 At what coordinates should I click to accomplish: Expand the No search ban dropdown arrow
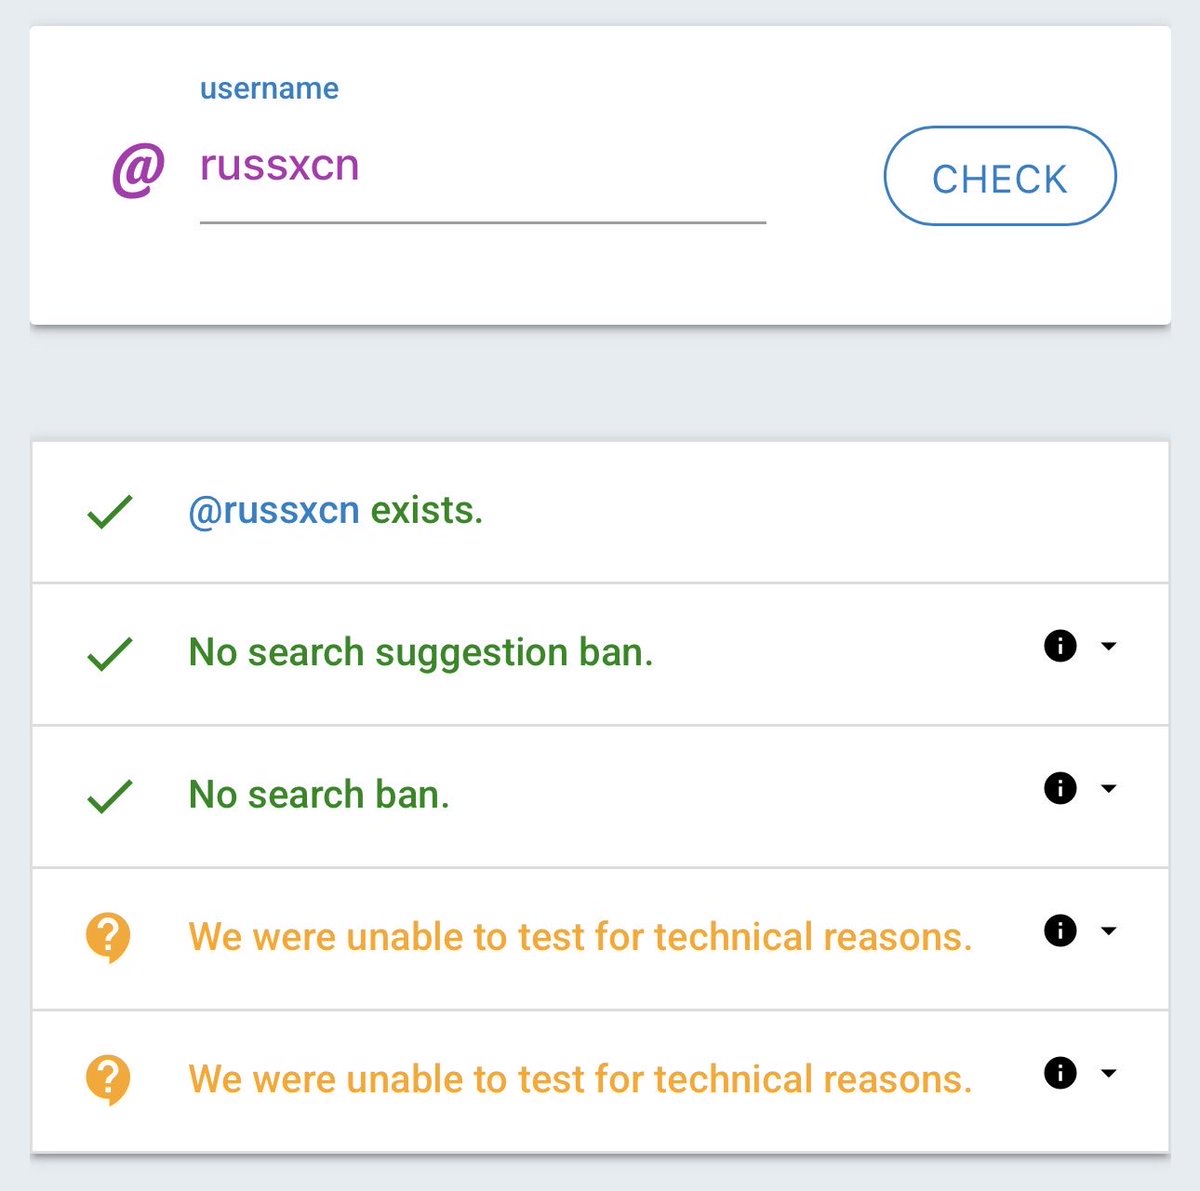pyautogui.click(x=1108, y=788)
